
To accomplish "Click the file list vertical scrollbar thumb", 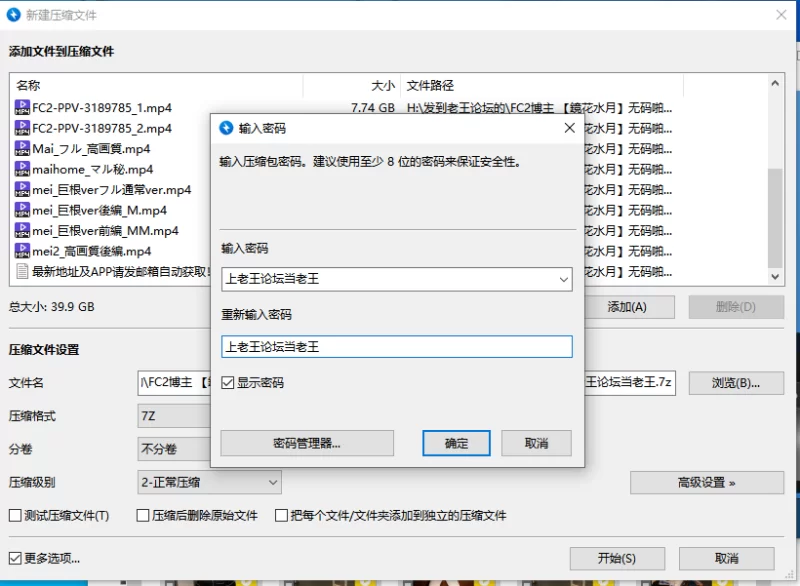I will (x=775, y=218).
